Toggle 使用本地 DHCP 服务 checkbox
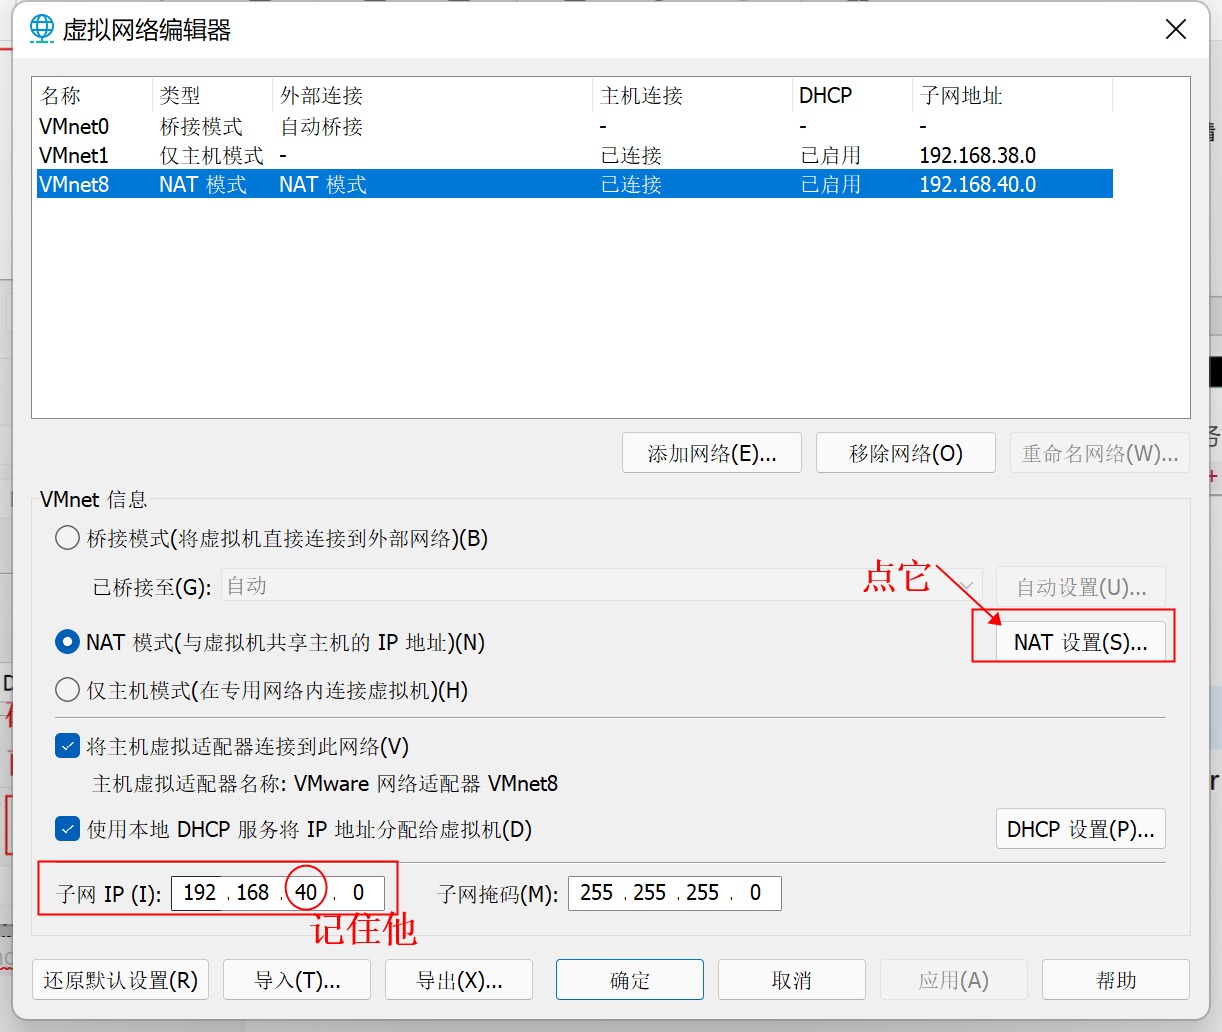1222x1032 pixels. (67, 829)
